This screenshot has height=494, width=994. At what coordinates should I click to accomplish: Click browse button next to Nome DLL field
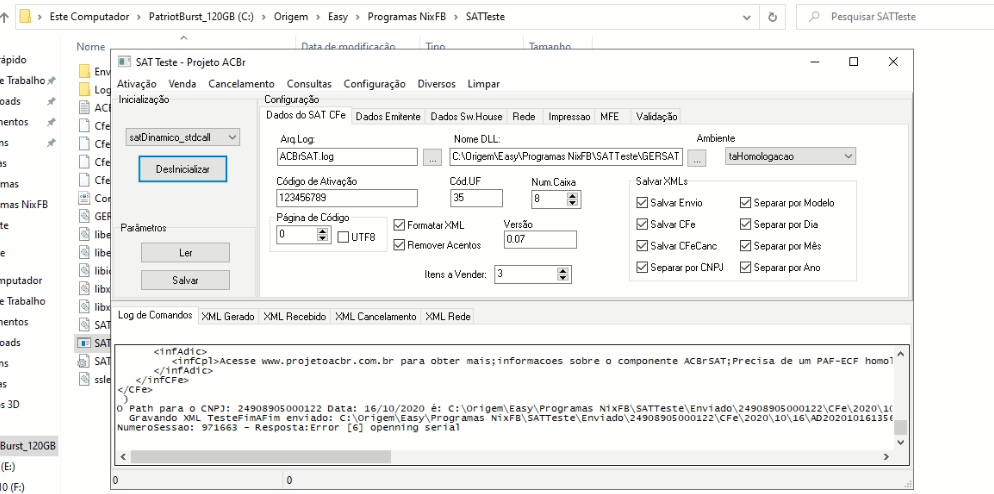697,158
